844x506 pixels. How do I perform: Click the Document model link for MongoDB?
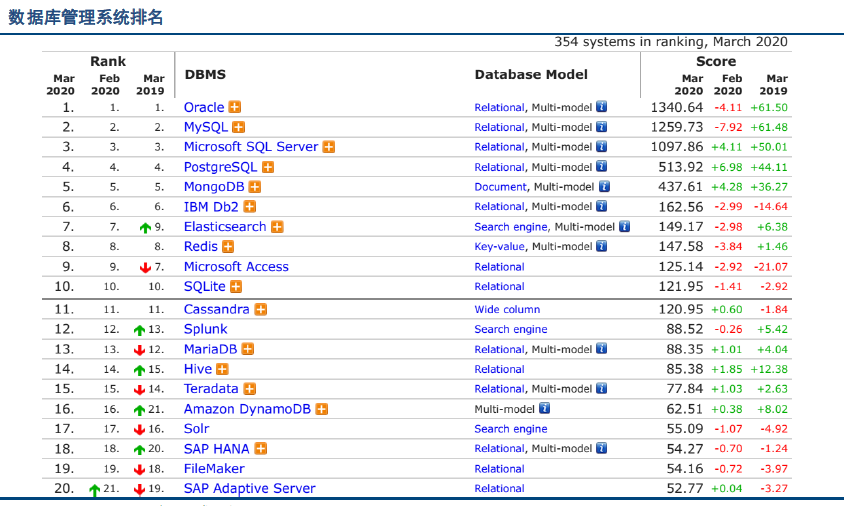click(501, 187)
